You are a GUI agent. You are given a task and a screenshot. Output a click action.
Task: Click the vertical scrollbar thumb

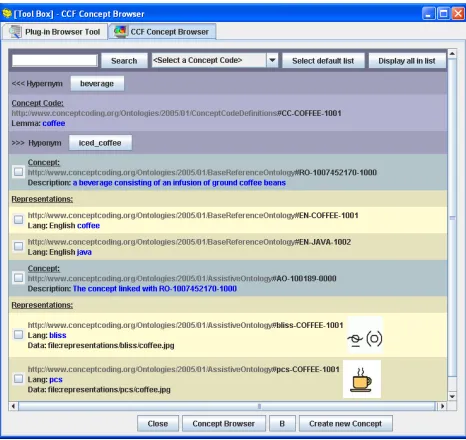(452, 218)
